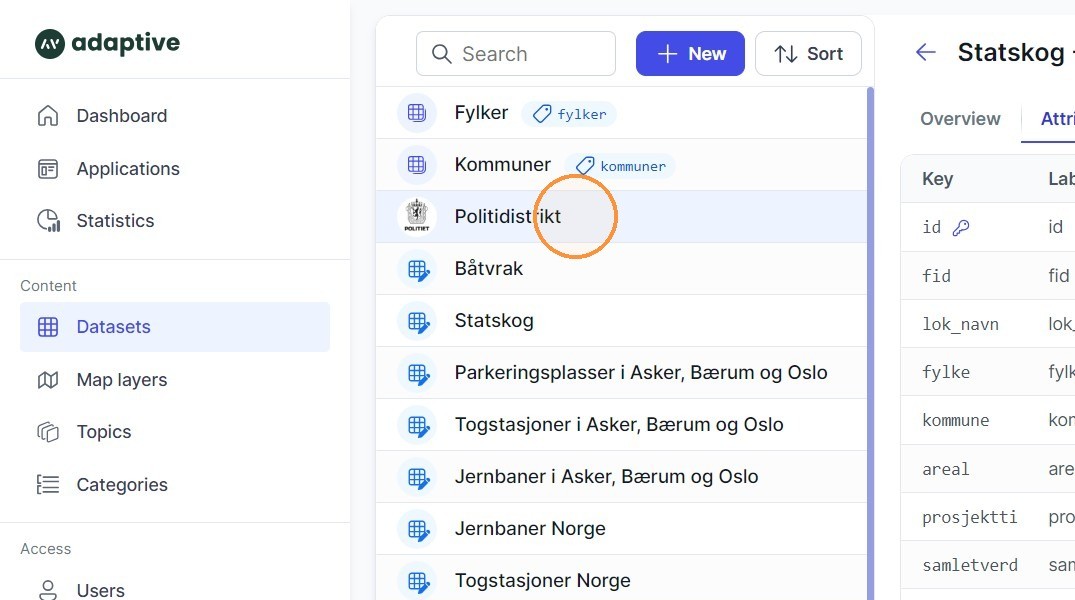Open Dashboard from the sidebar

pyautogui.click(x=175, y=116)
